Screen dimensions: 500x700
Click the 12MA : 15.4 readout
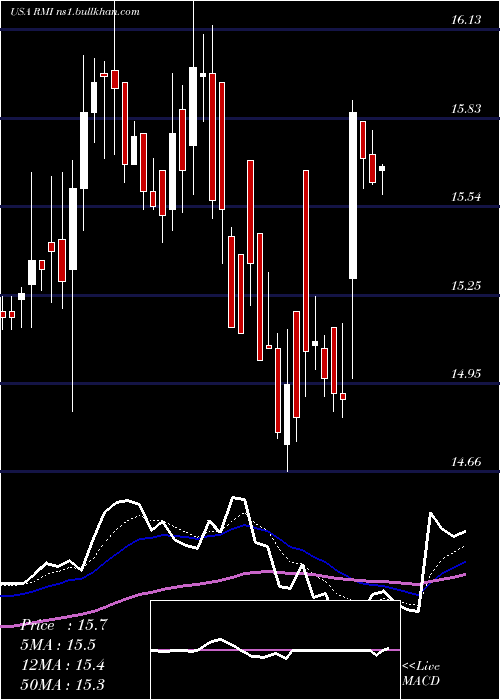[63, 665]
